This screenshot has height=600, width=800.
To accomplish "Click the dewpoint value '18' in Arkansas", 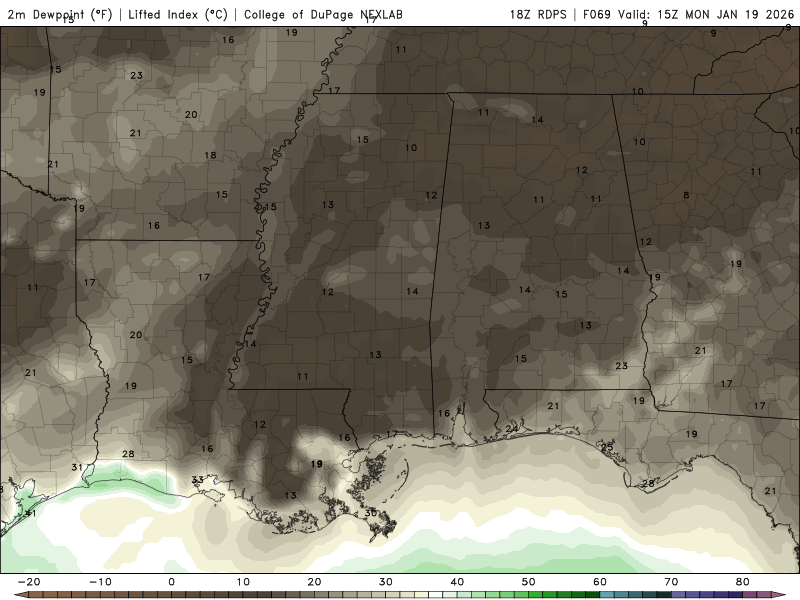I will 210,155.
